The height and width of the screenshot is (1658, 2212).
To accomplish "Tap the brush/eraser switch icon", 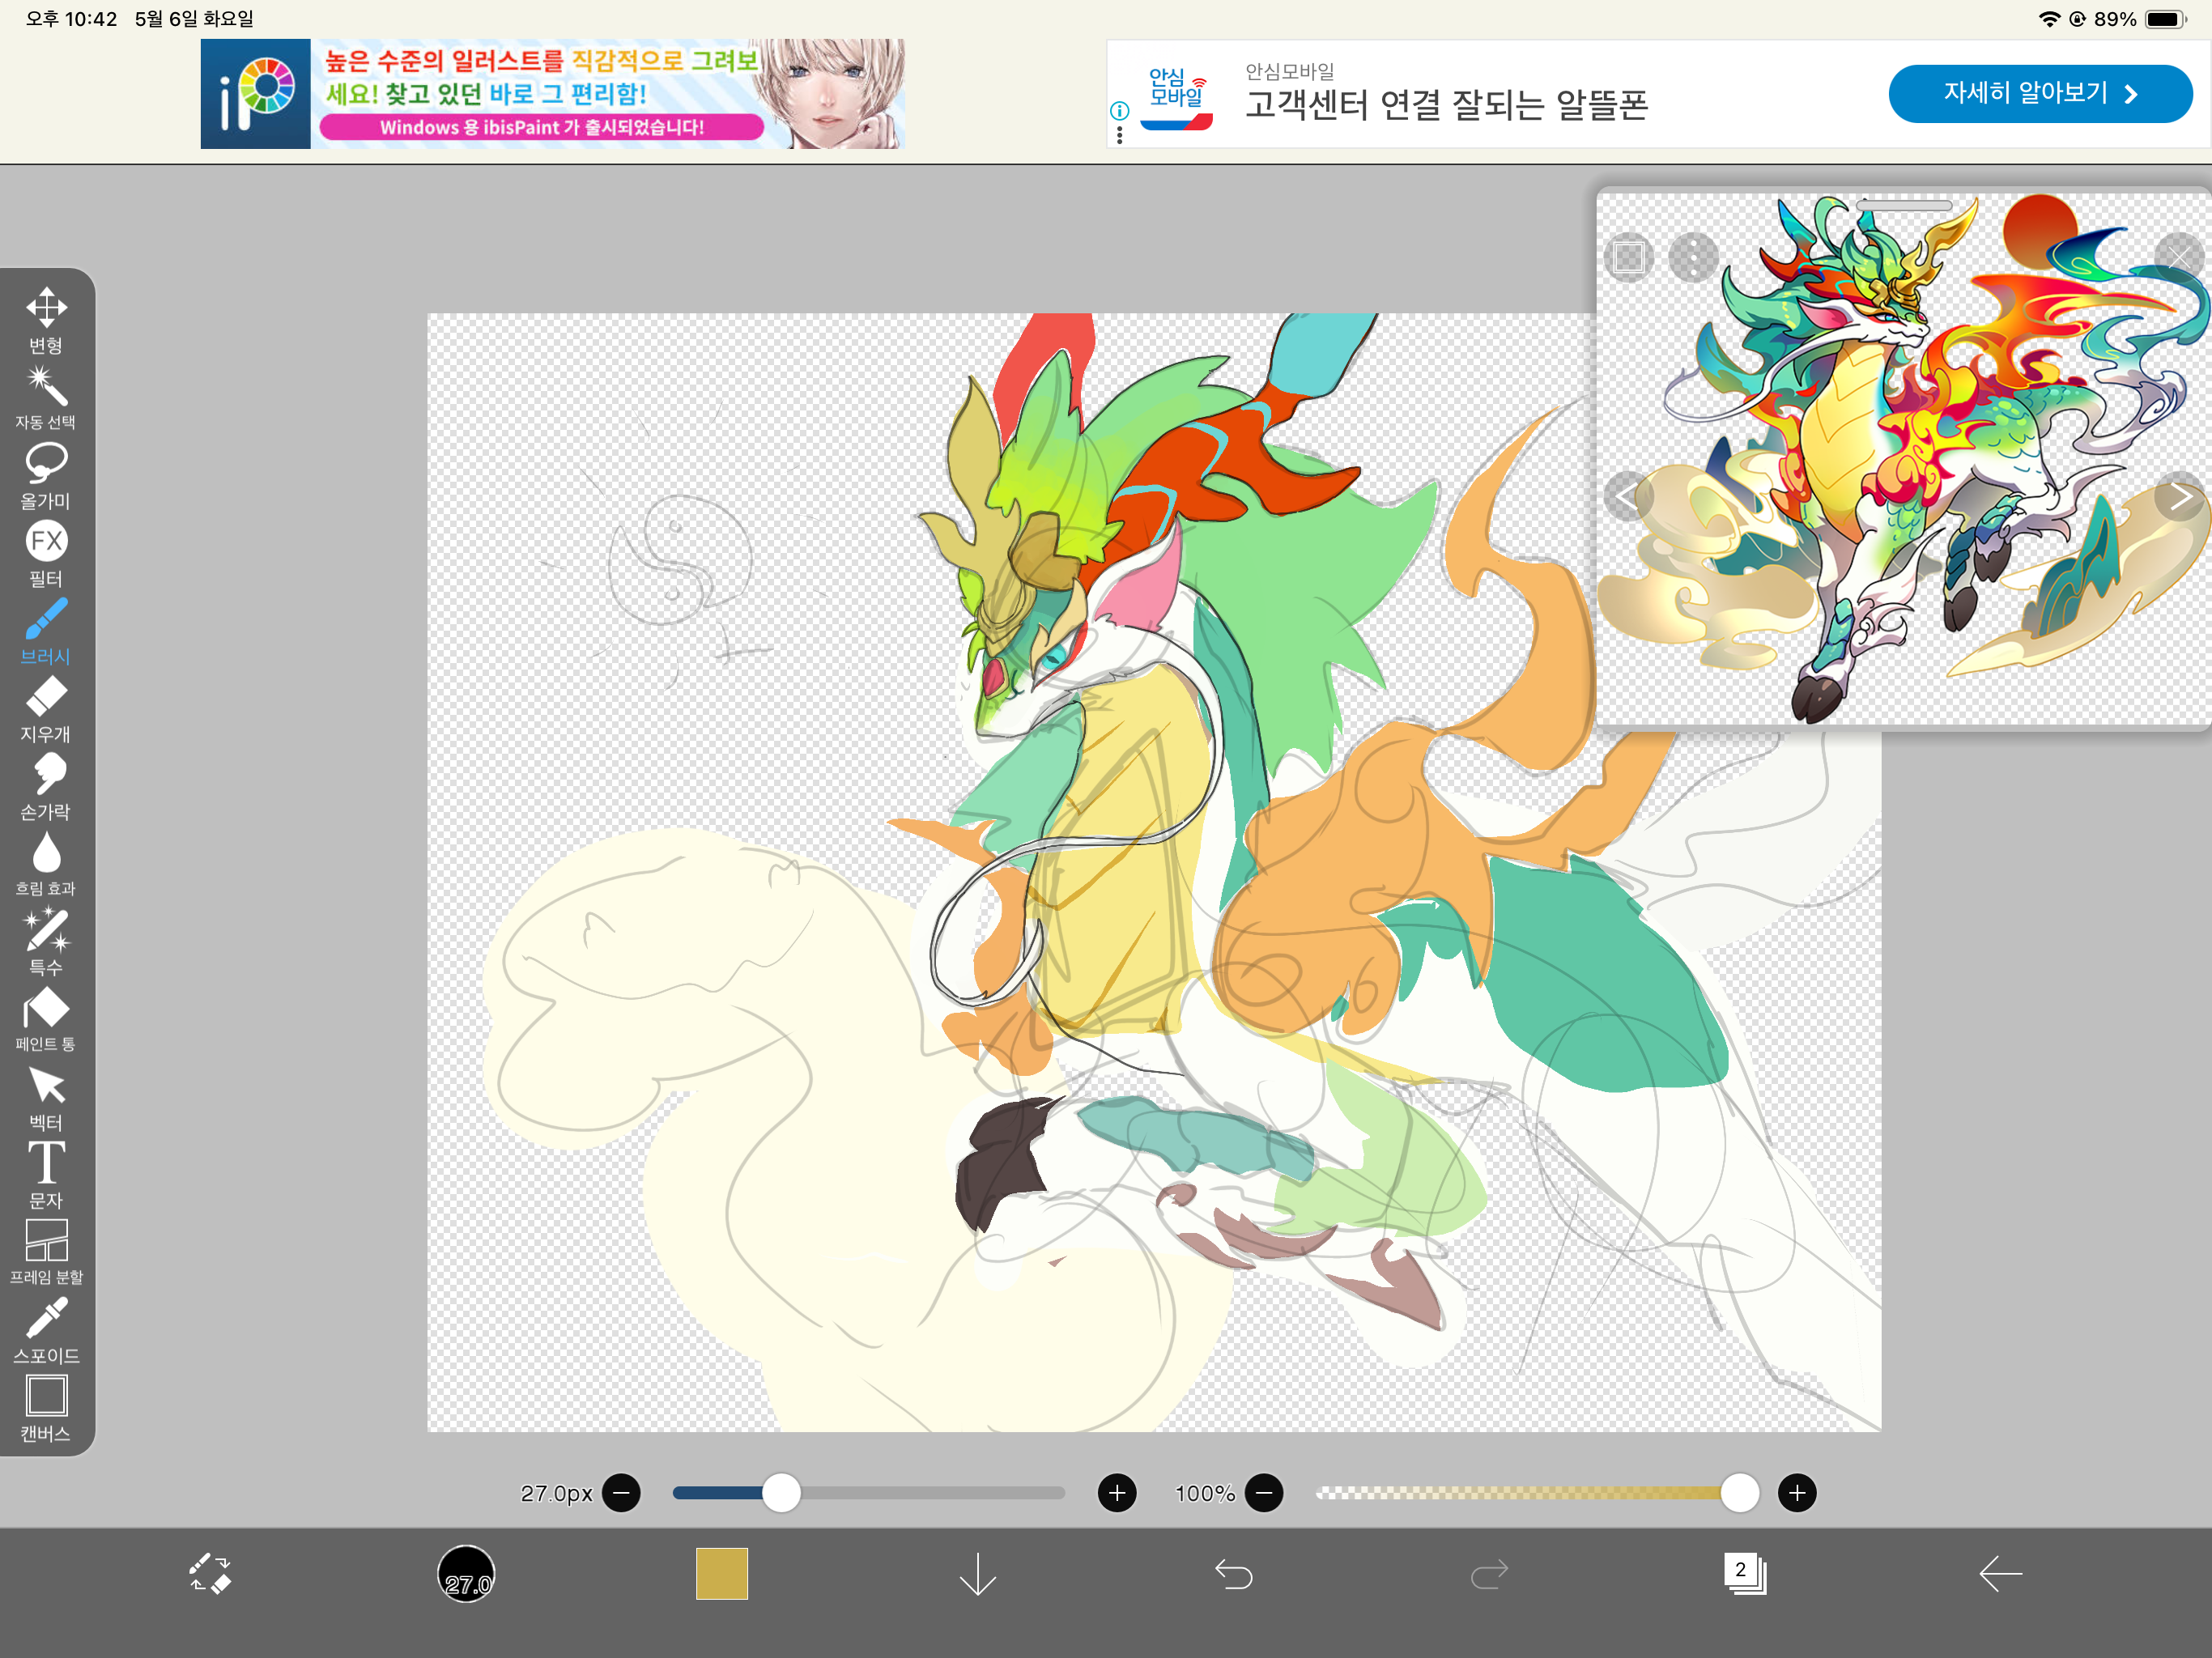I will click(x=210, y=1574).
